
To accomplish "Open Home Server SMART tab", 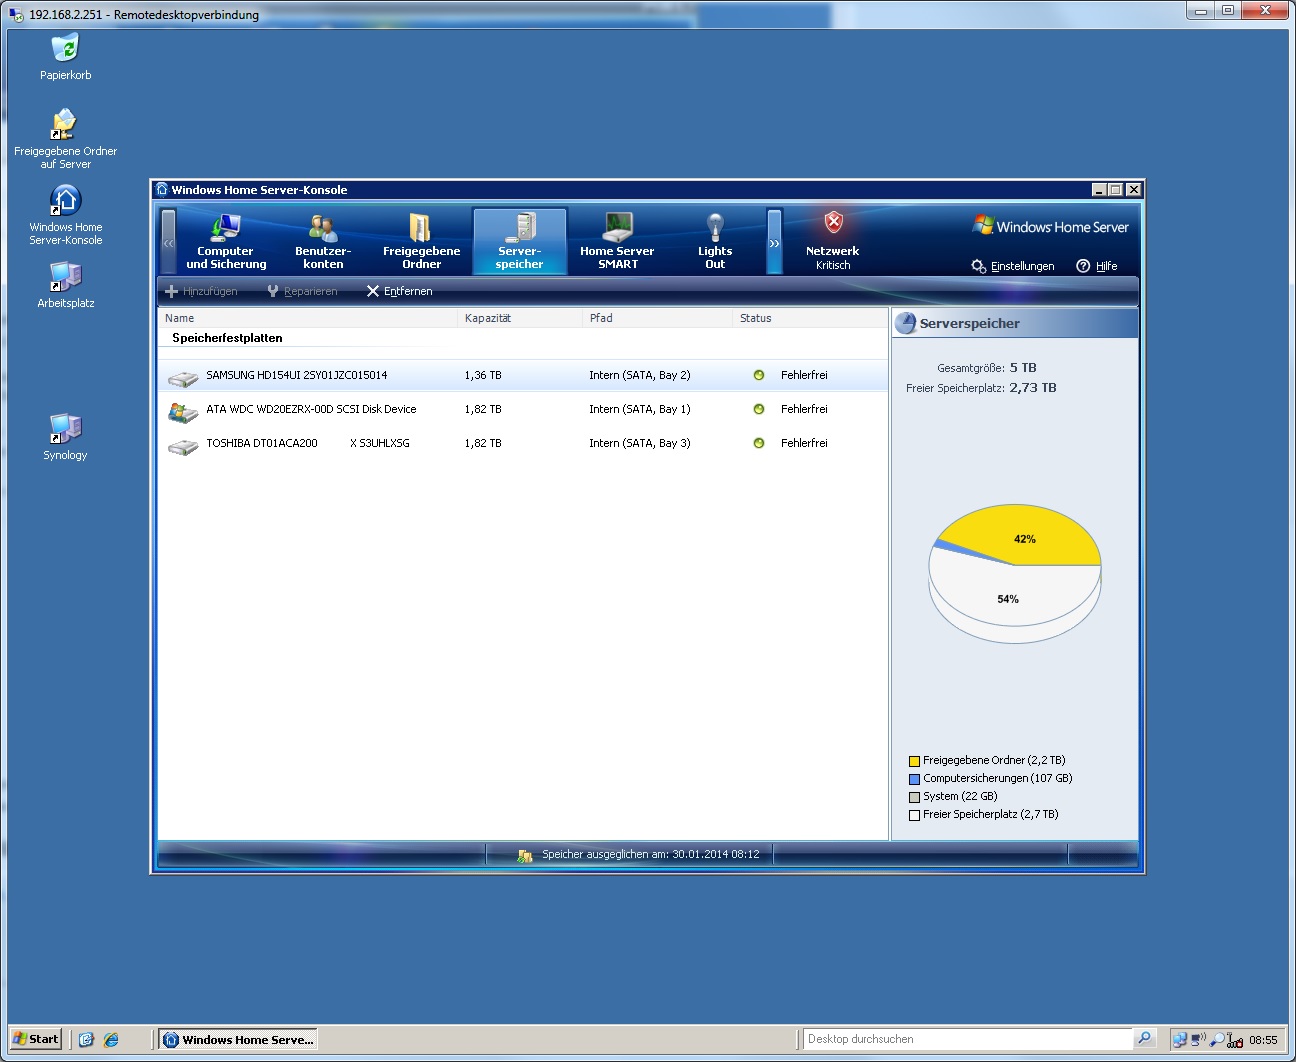I will [617, 241].
